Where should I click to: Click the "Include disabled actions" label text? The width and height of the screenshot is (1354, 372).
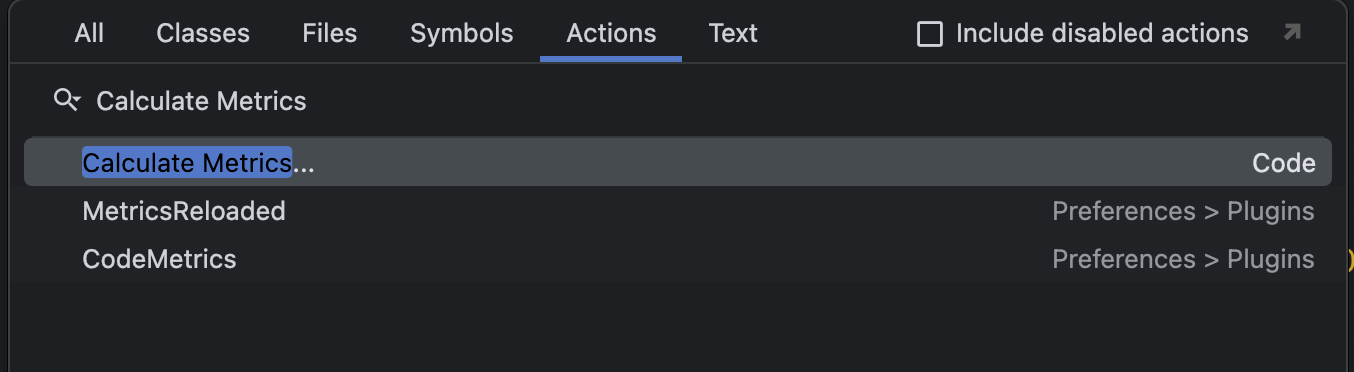click(x=1102, y=34)
